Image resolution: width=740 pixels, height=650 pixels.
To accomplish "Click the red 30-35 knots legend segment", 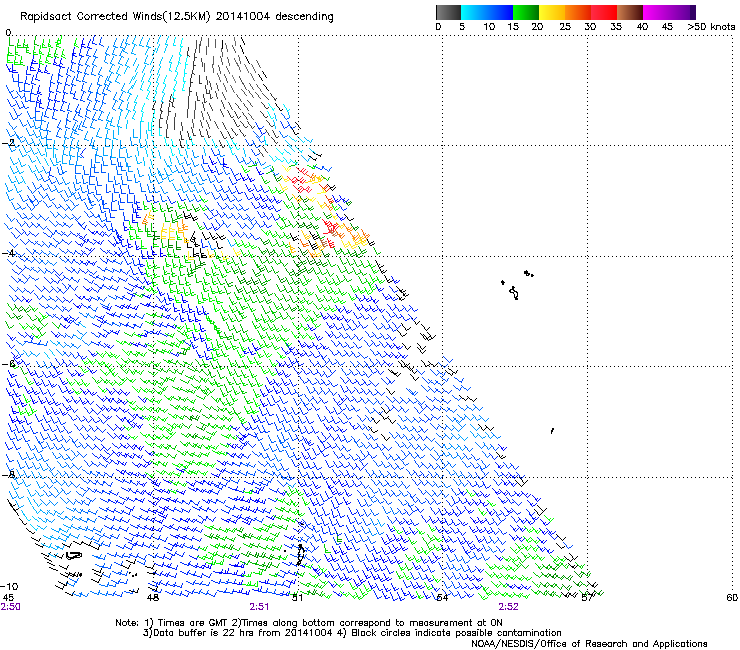I will pyautogui.click(x=605, y=12).
